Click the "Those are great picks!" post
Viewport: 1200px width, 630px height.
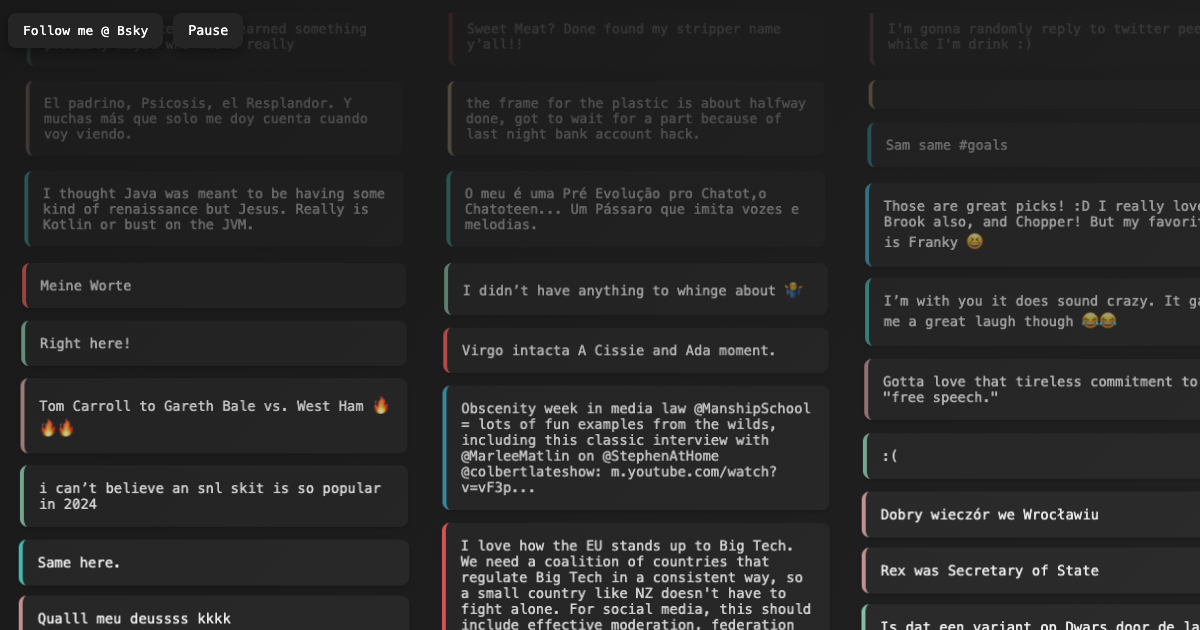pyautogui.click(x=1030, y=224)
